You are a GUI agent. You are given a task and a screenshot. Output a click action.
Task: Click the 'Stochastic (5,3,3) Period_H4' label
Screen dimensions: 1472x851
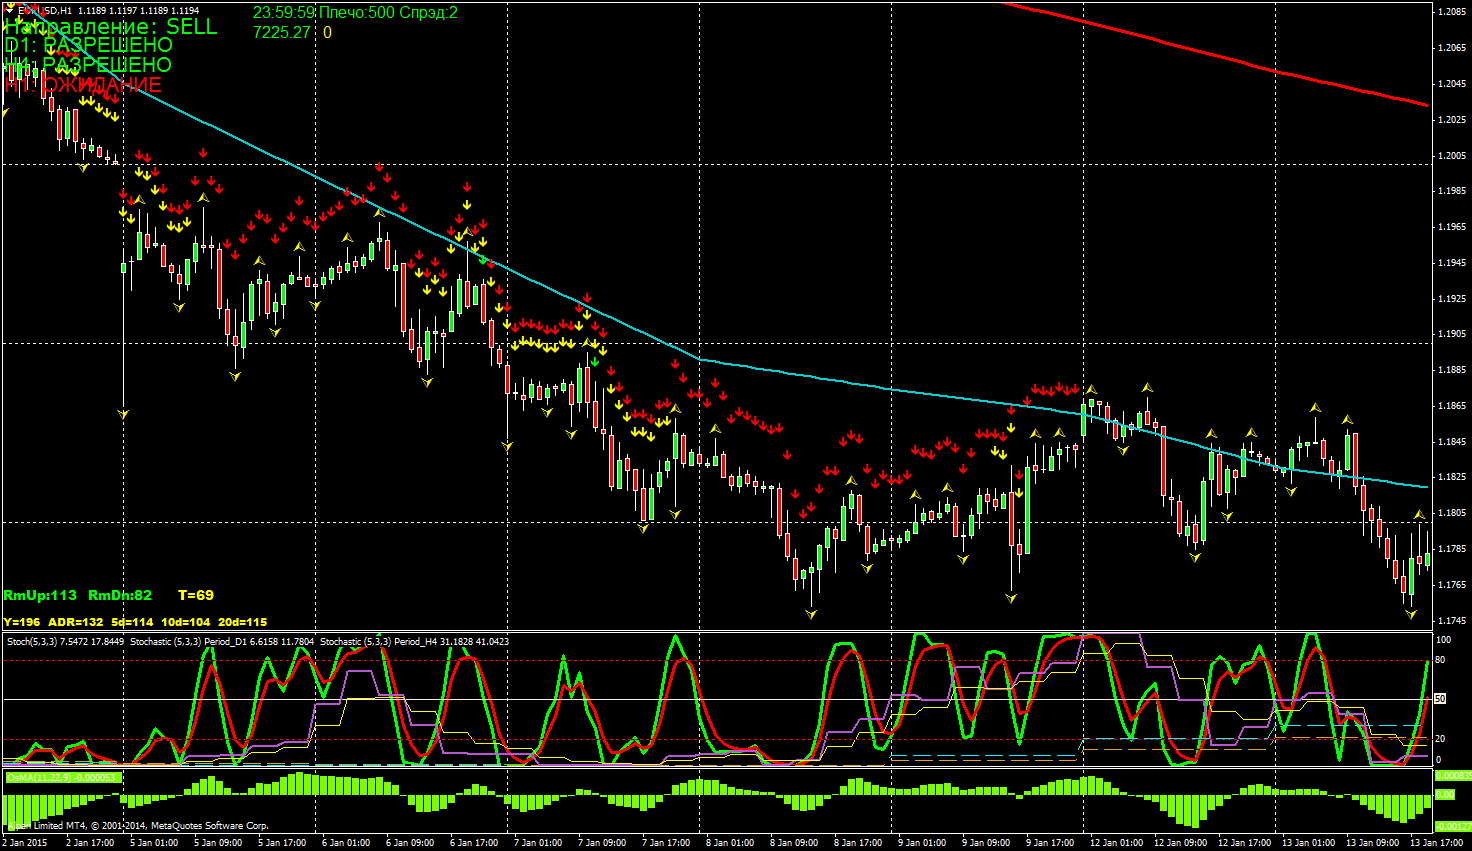pyautogui.click(x=378, y=641)
